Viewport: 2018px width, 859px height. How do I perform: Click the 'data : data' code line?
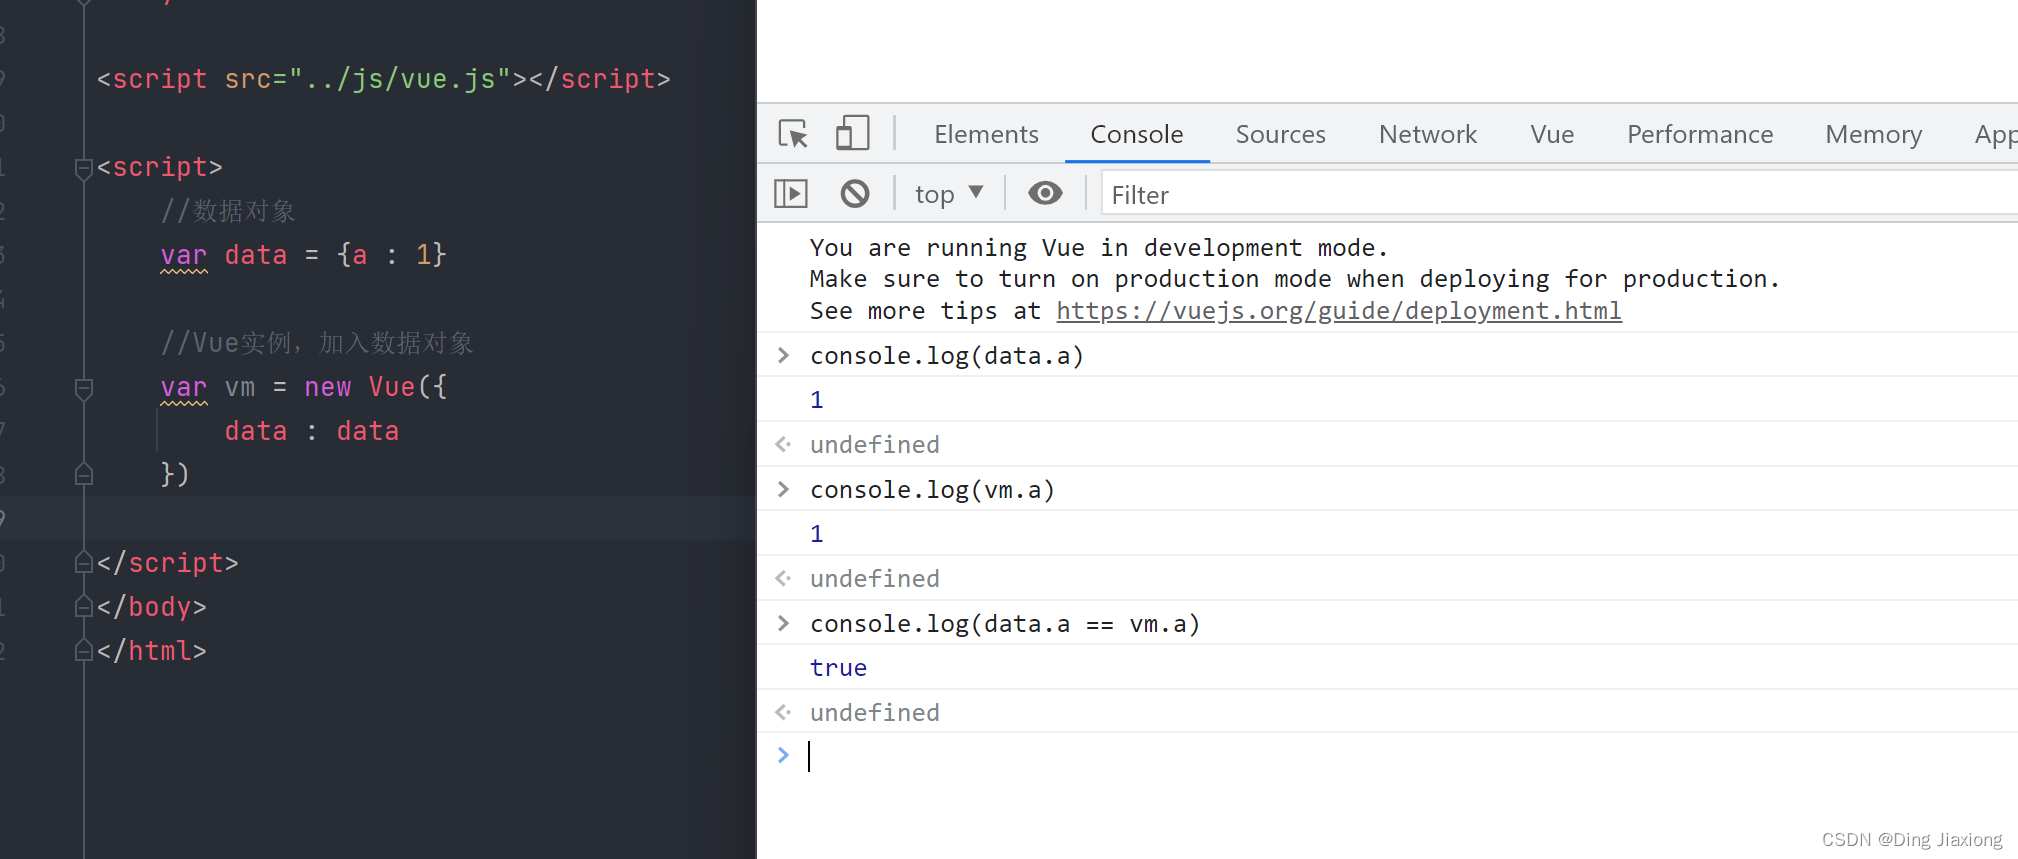point(311,431)
